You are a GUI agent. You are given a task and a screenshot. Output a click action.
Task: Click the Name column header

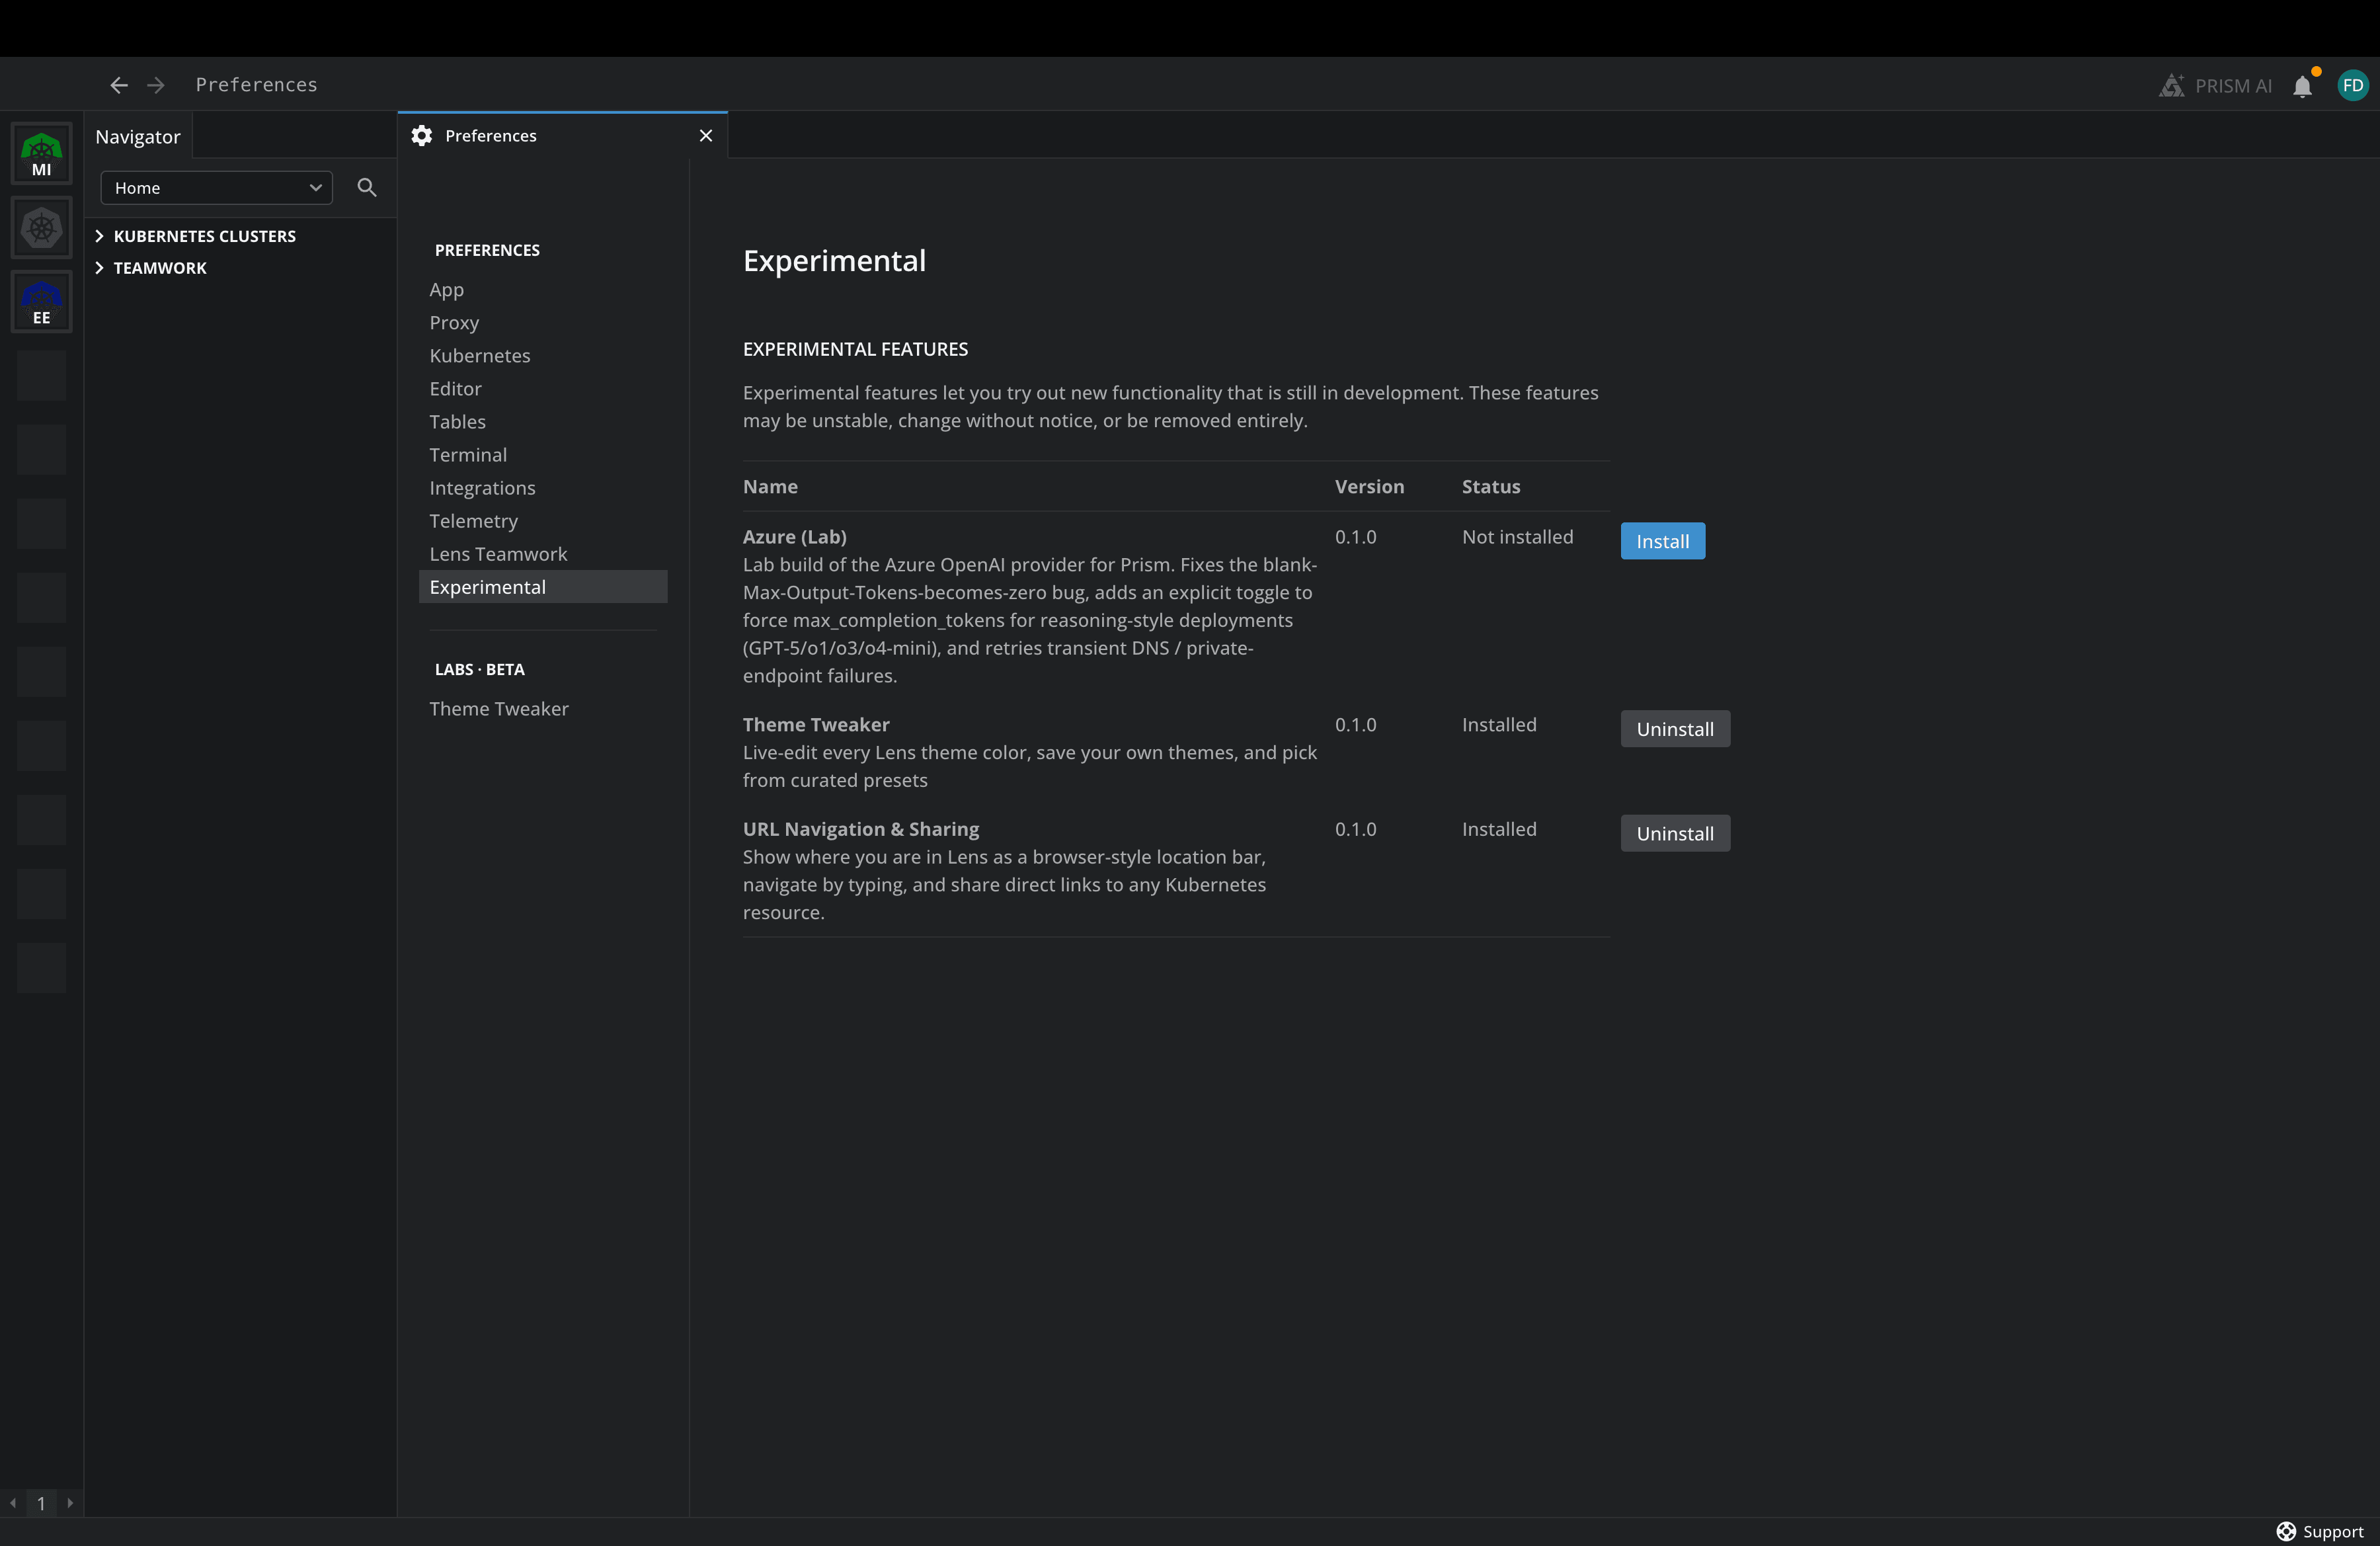[770, 487]
